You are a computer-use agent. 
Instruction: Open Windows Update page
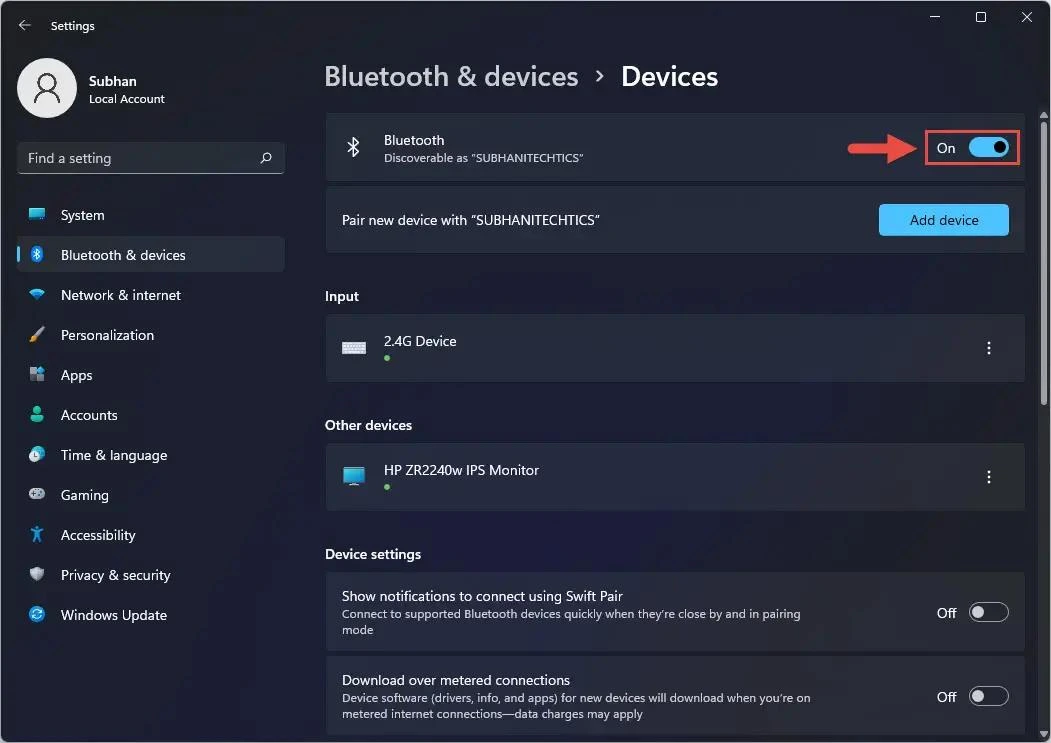(x=151, y=615)
